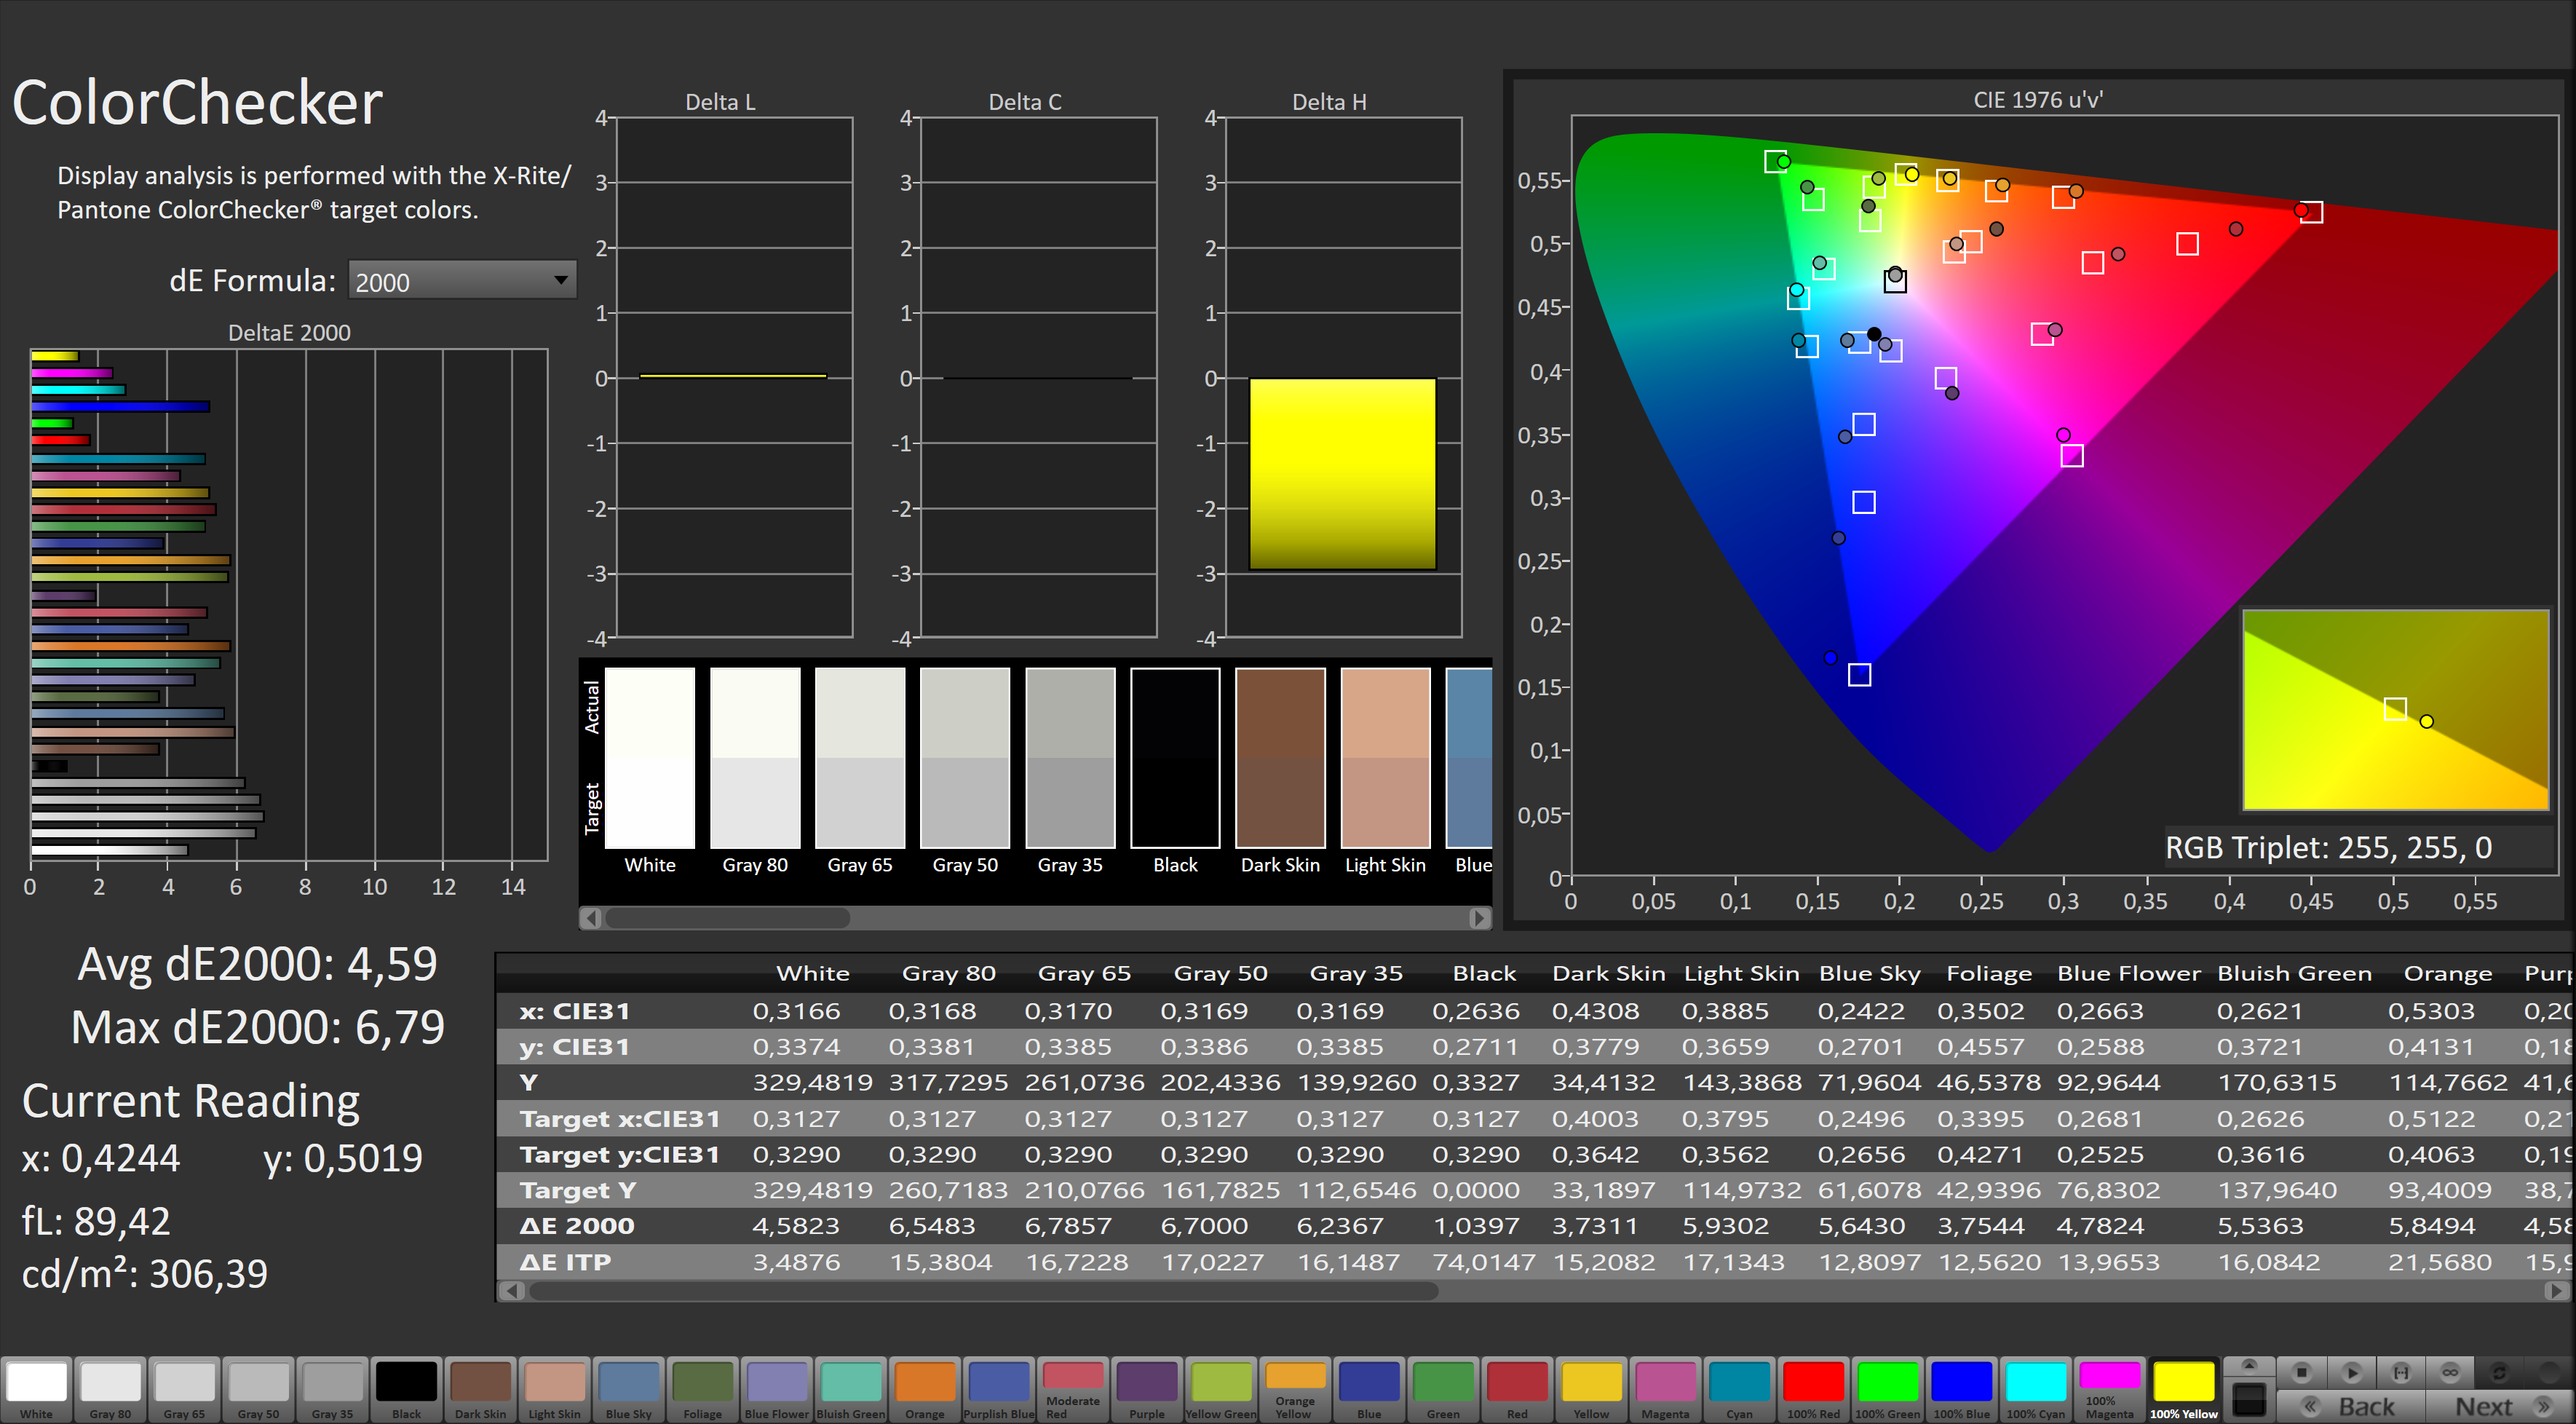Screen dimensions: 2576x1424
Task: Click the Avg dE2000 reading text
Action: tap(258, 963)
